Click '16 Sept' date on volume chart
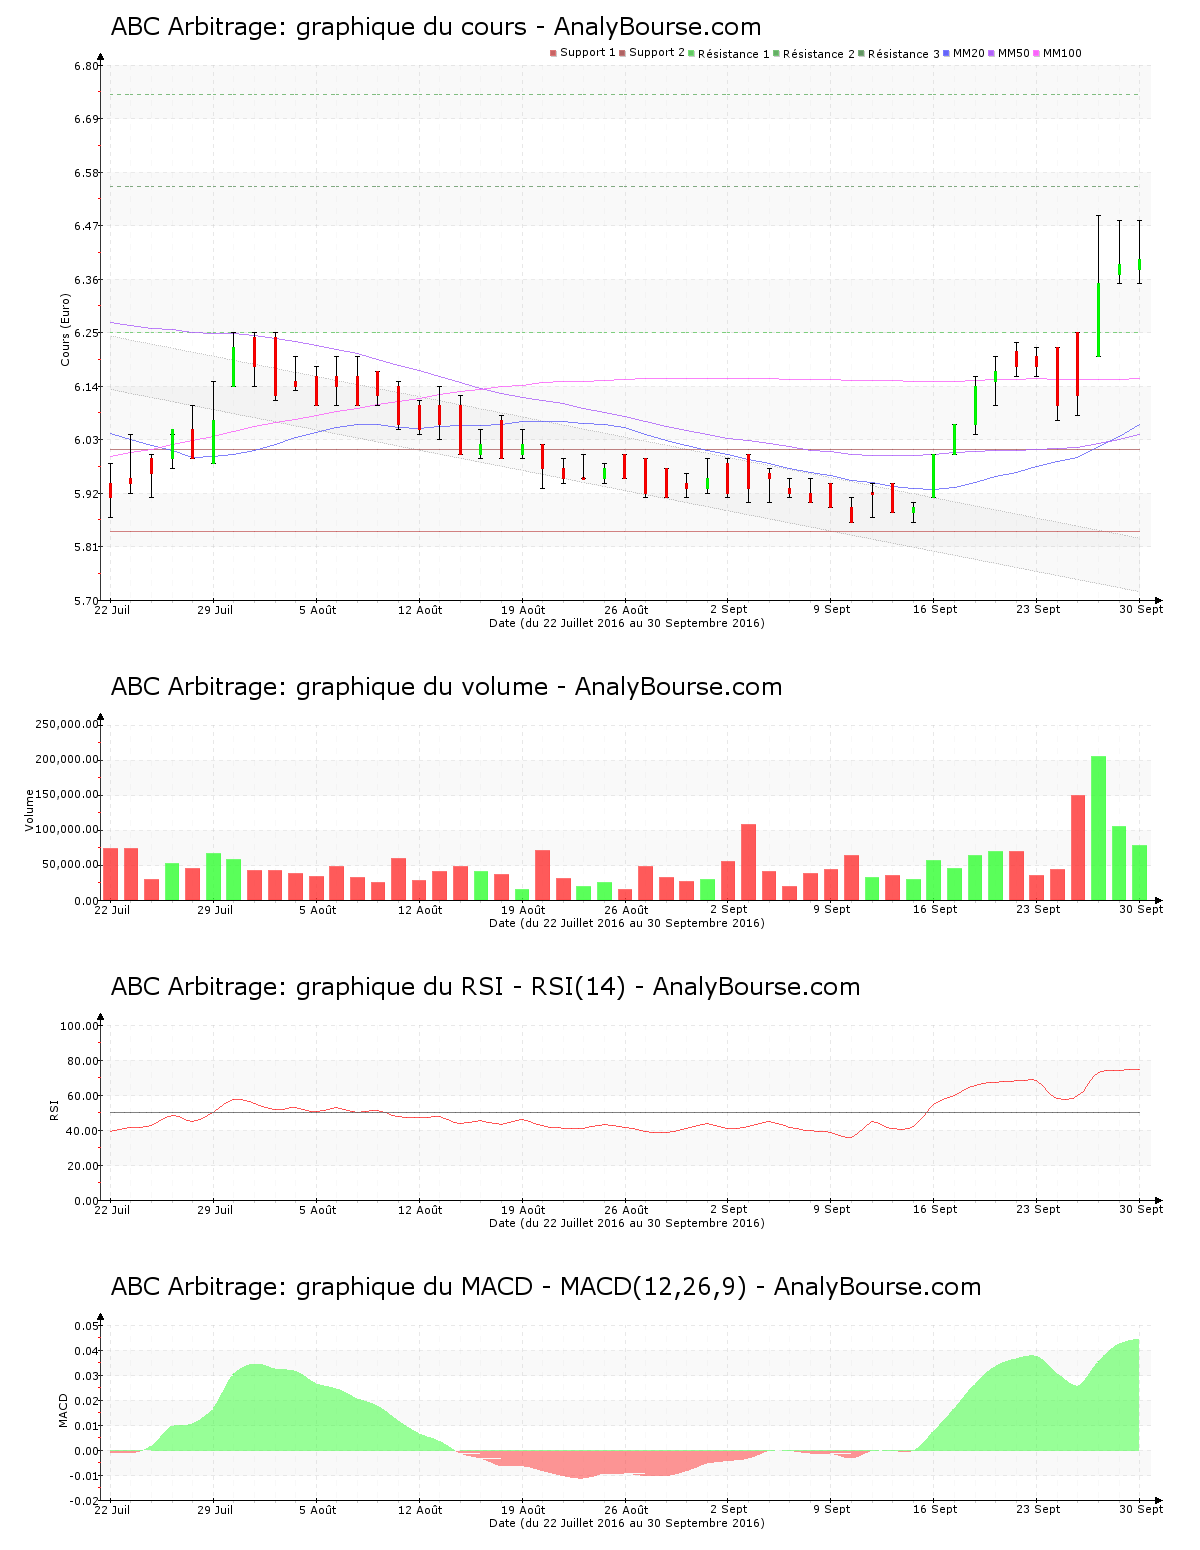Image resolution: width=1200 pixels, height=1550 pixels. [935, 910]
